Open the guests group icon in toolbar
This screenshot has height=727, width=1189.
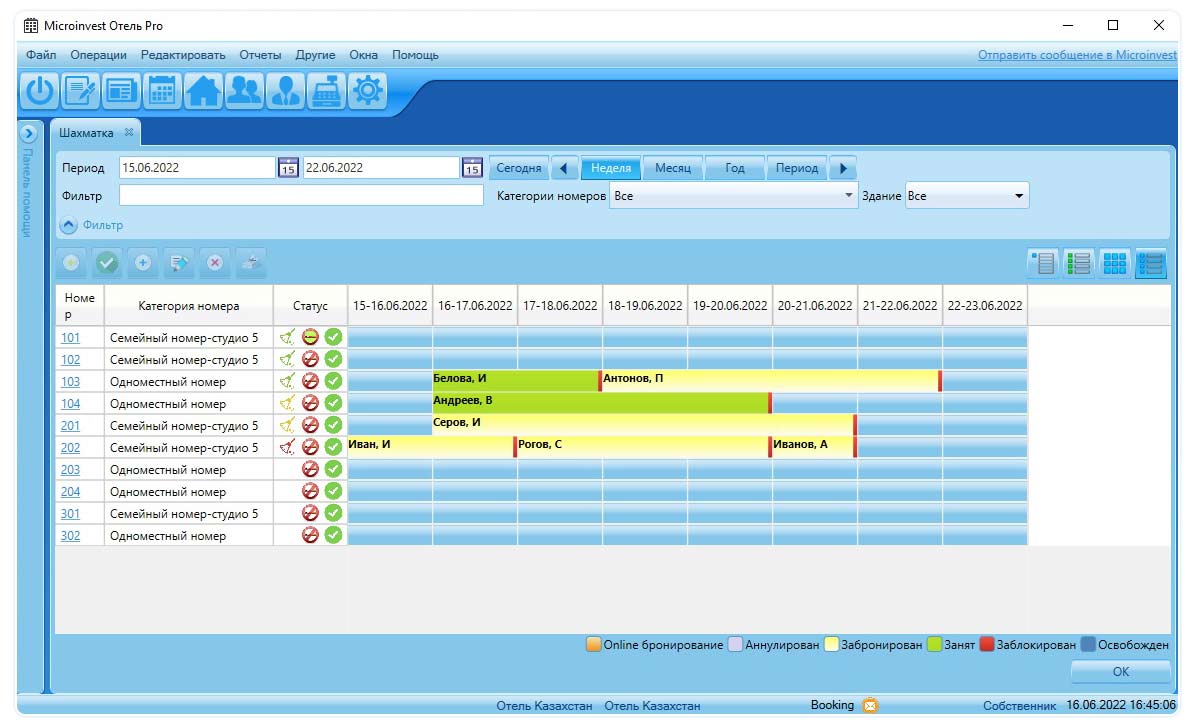coord(244,92)
